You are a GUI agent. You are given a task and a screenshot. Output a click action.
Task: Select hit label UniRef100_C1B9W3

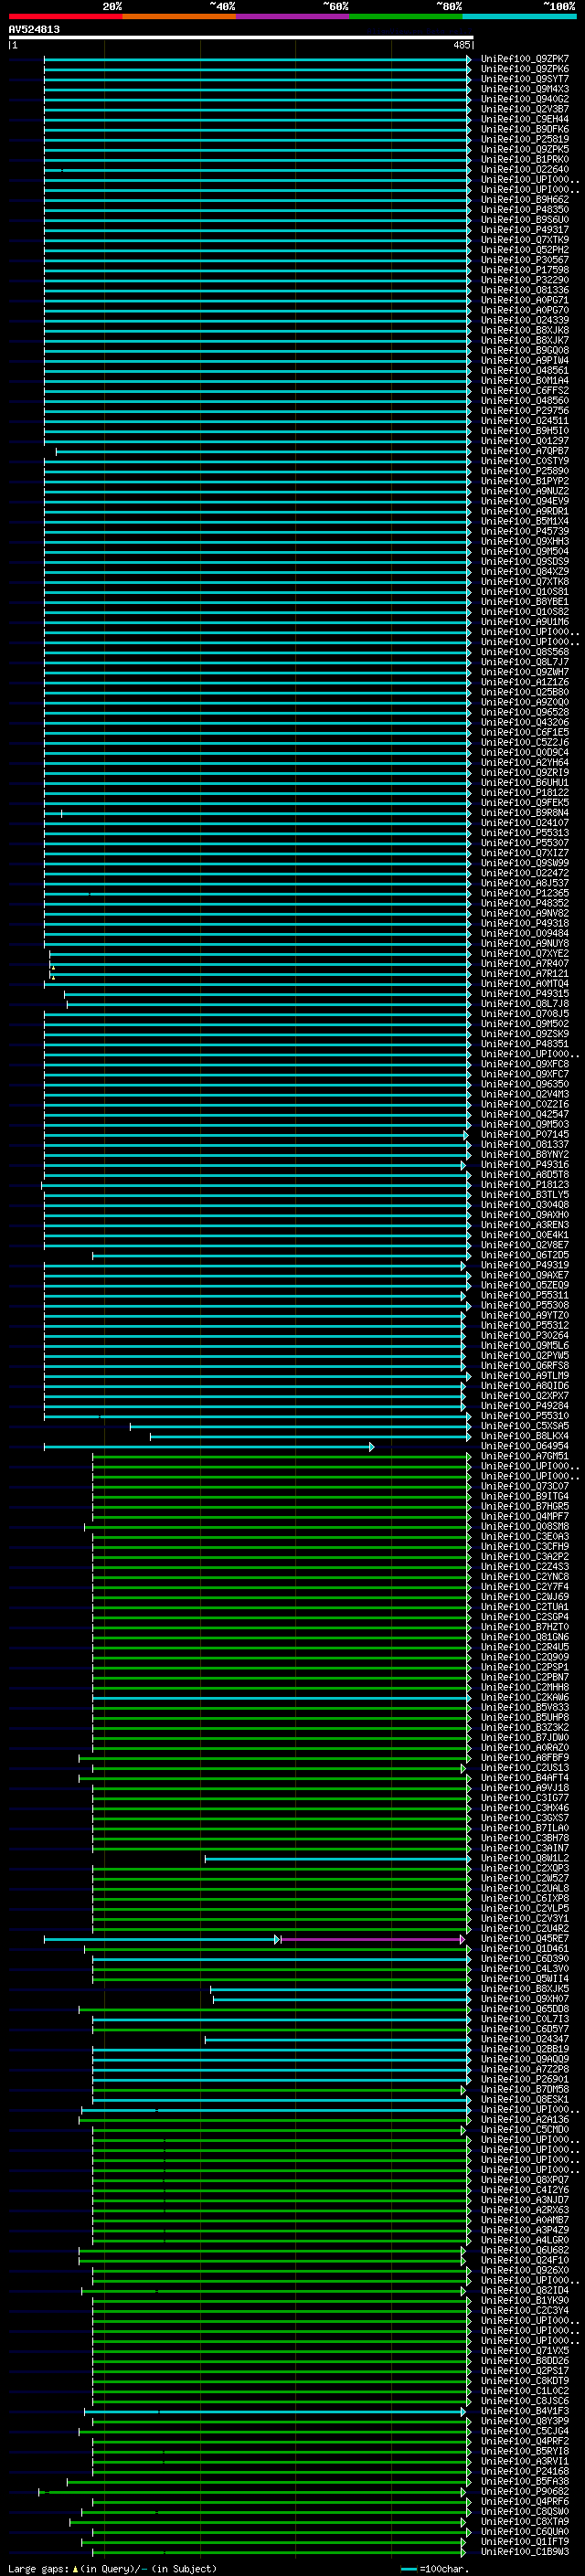pyautogui.click(x=525, y=2552)
